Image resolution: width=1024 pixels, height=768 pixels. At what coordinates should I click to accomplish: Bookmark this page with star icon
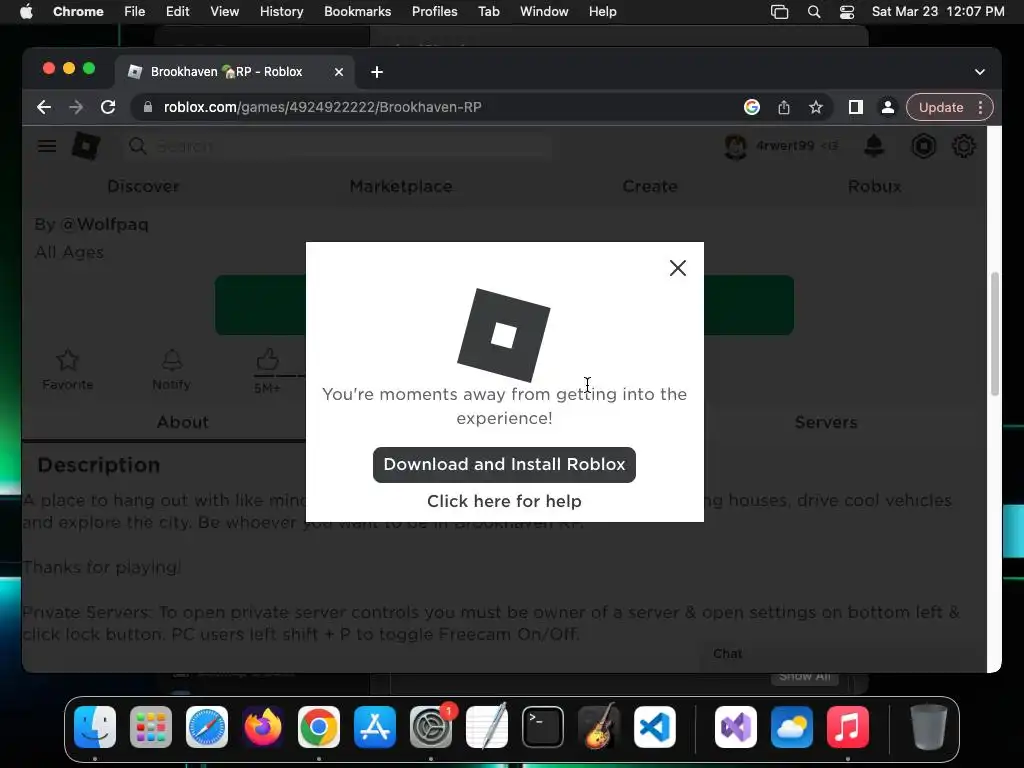pos(816,107)
